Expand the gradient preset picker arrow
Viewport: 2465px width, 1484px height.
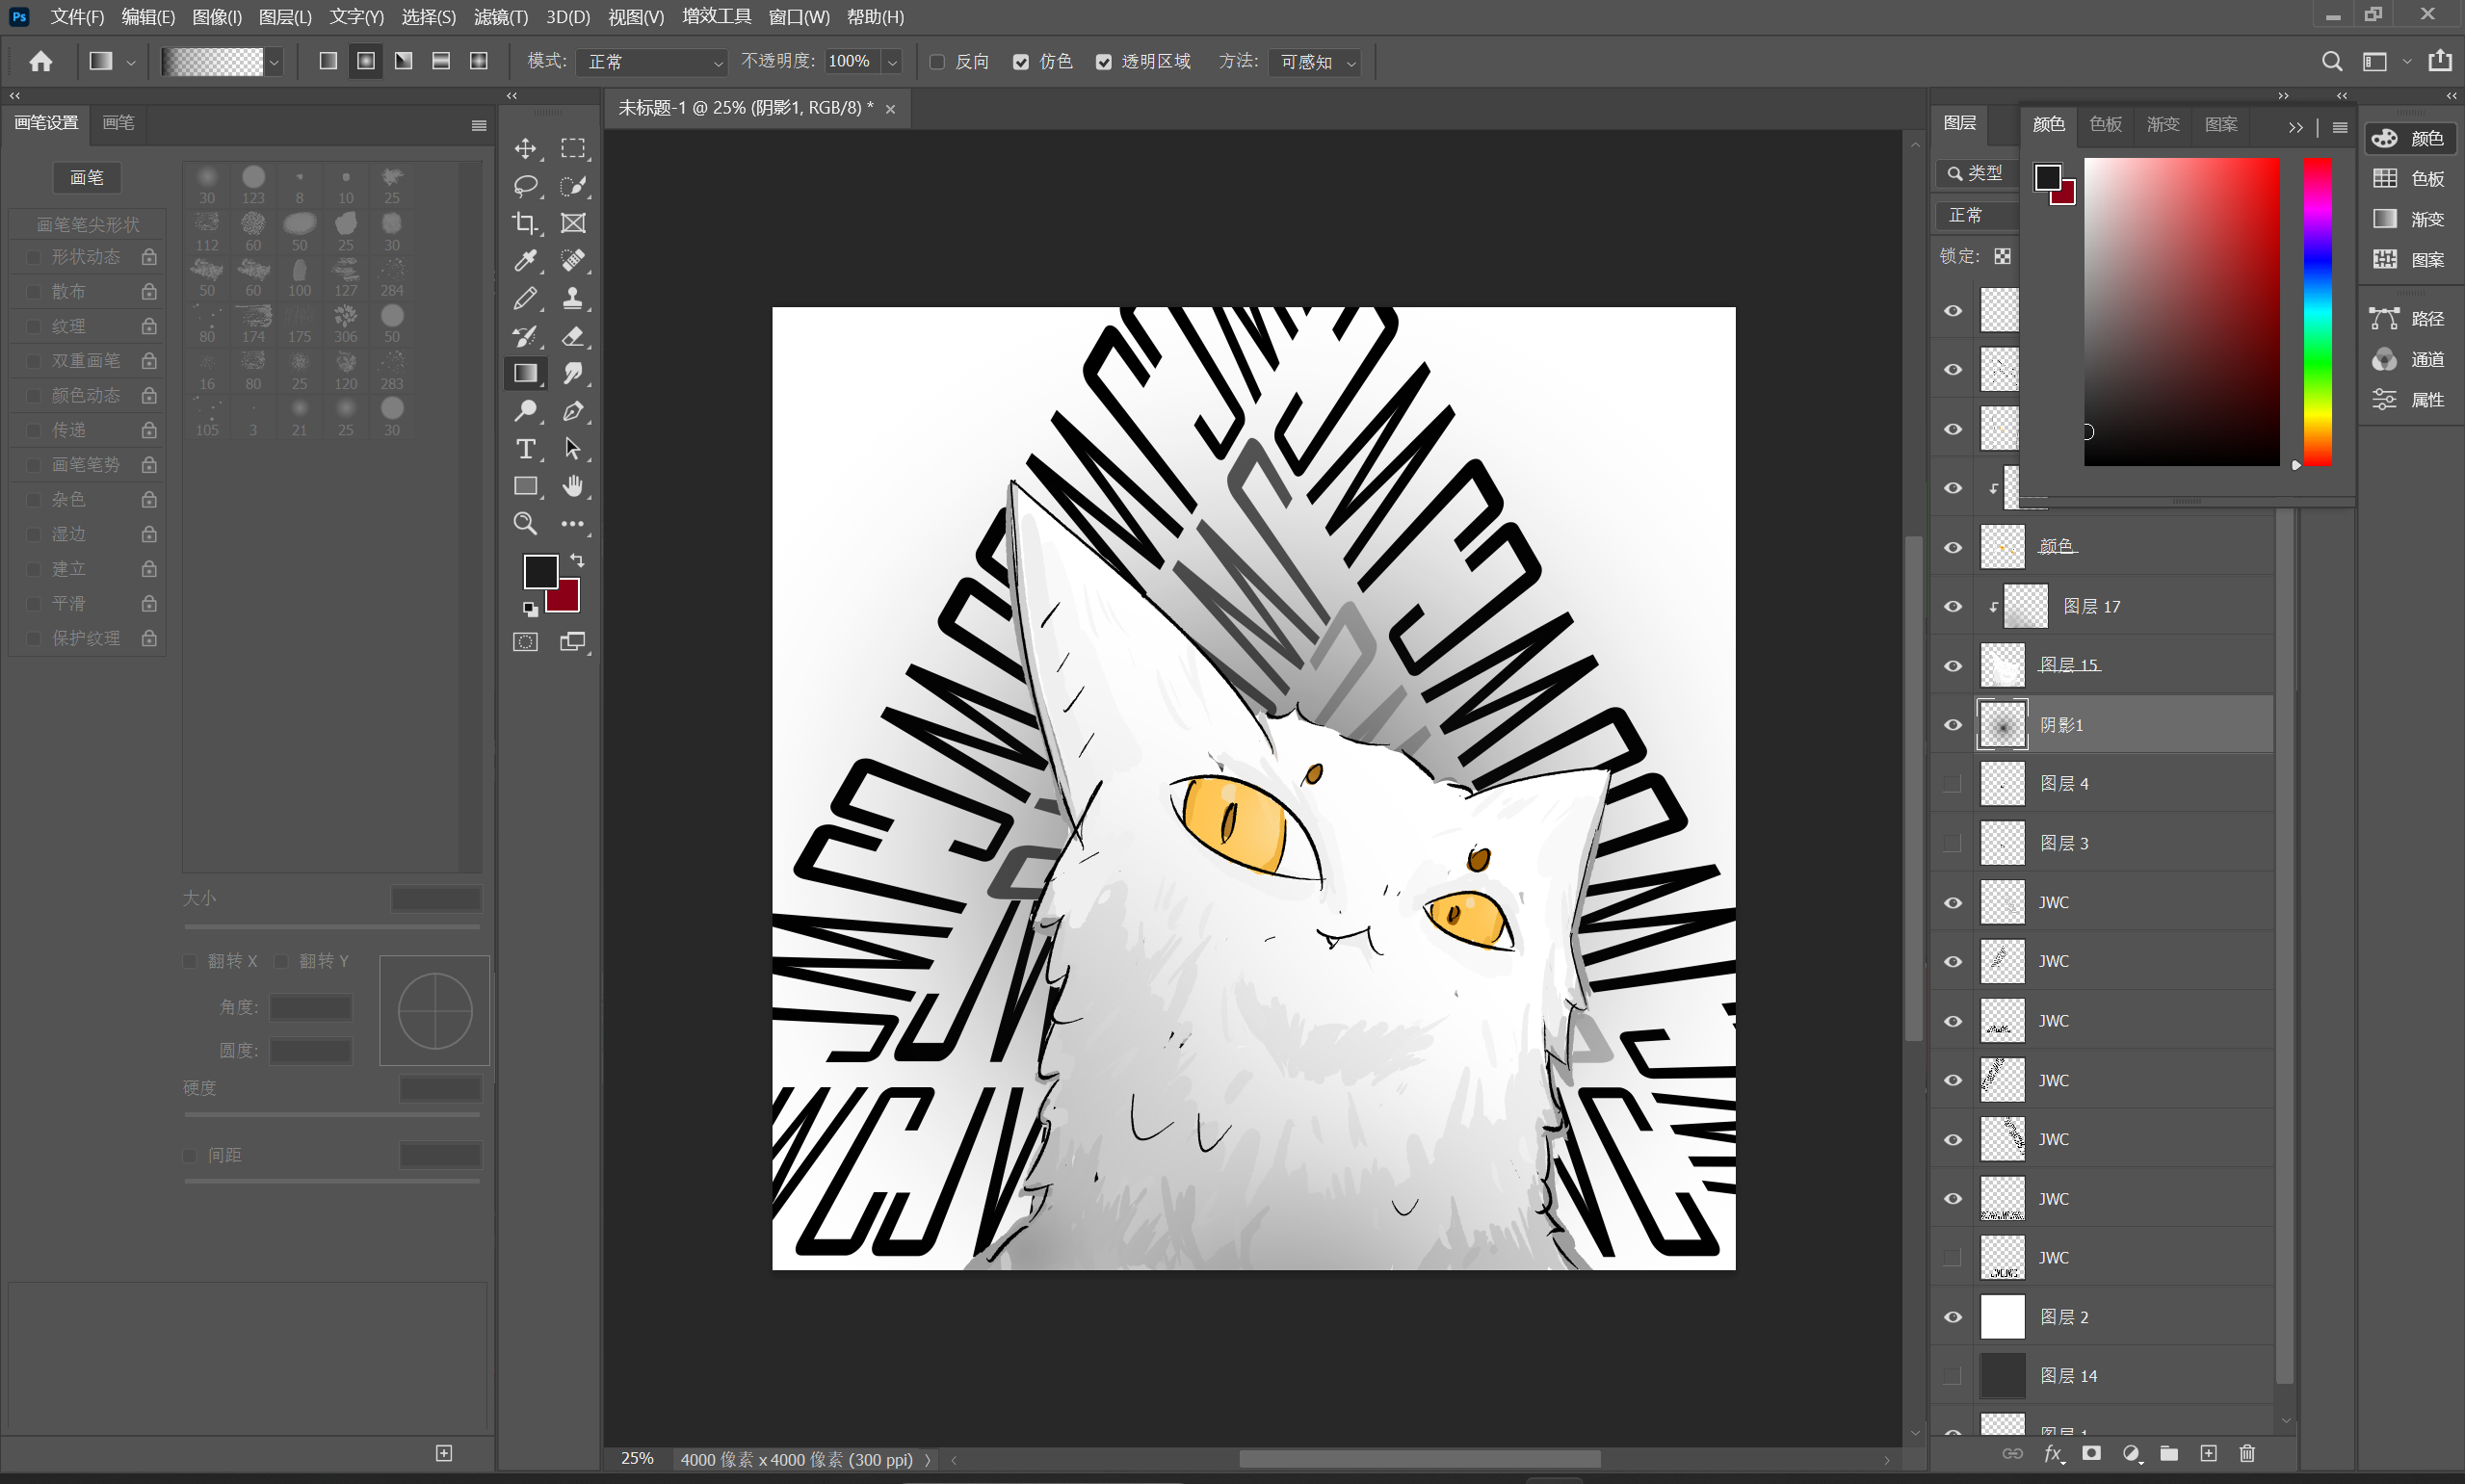pyautogui.click(x=274, y=62)
